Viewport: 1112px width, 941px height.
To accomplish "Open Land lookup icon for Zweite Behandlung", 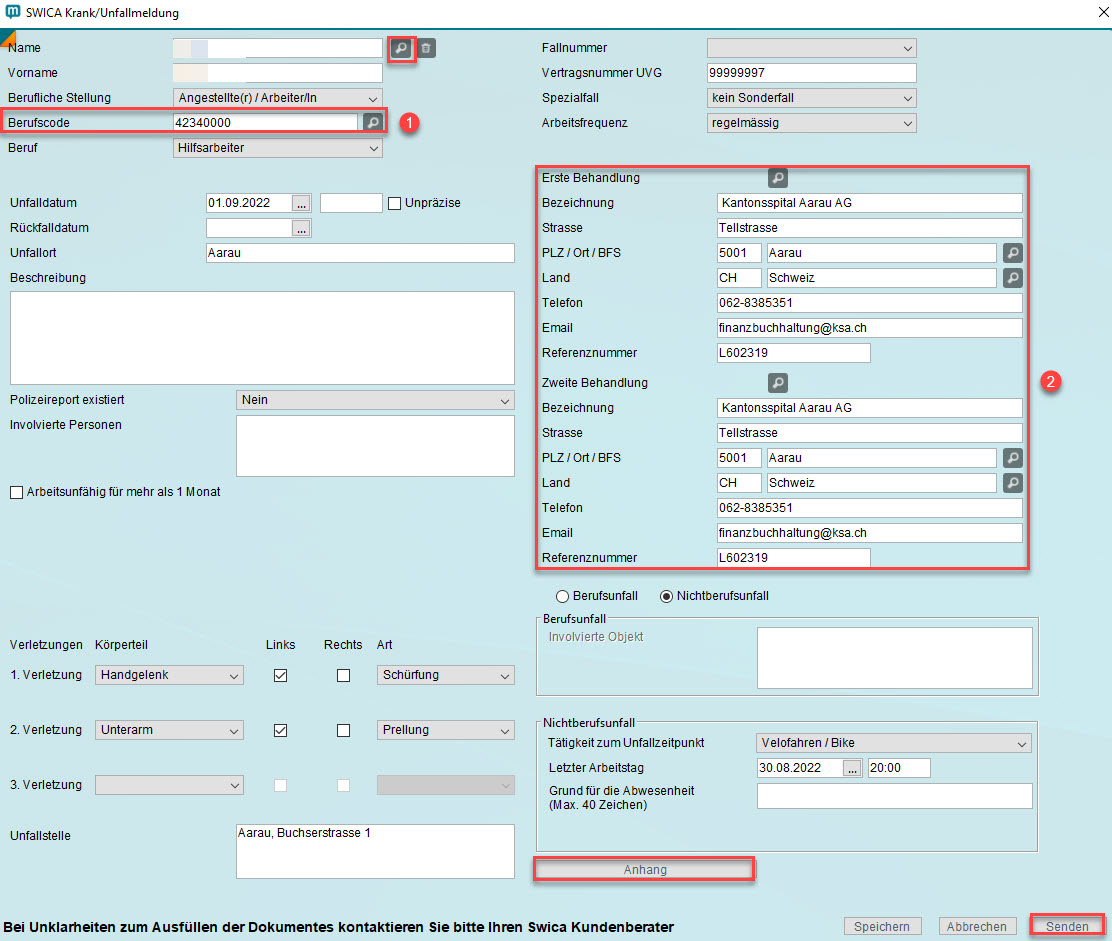I will point(1012,483).
